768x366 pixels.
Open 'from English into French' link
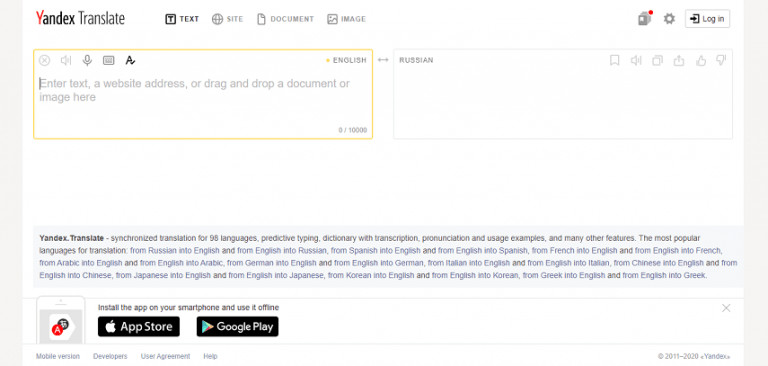pyautogui.click(x=678, y=250)
